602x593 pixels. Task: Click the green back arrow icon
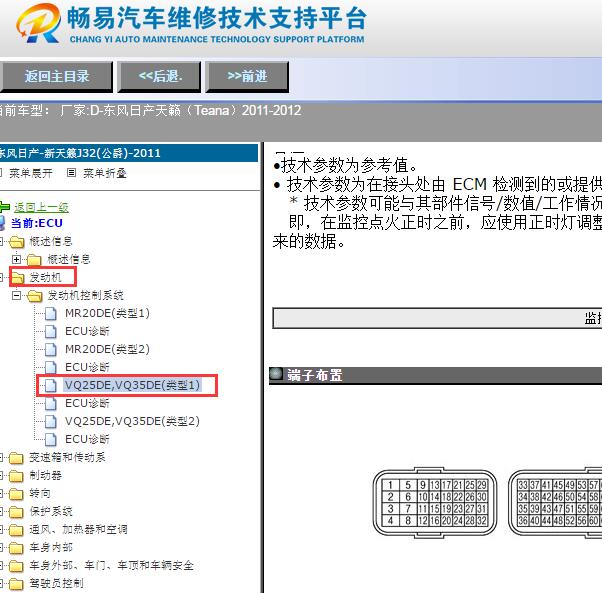pyautogui.click(x=4, y=207)
